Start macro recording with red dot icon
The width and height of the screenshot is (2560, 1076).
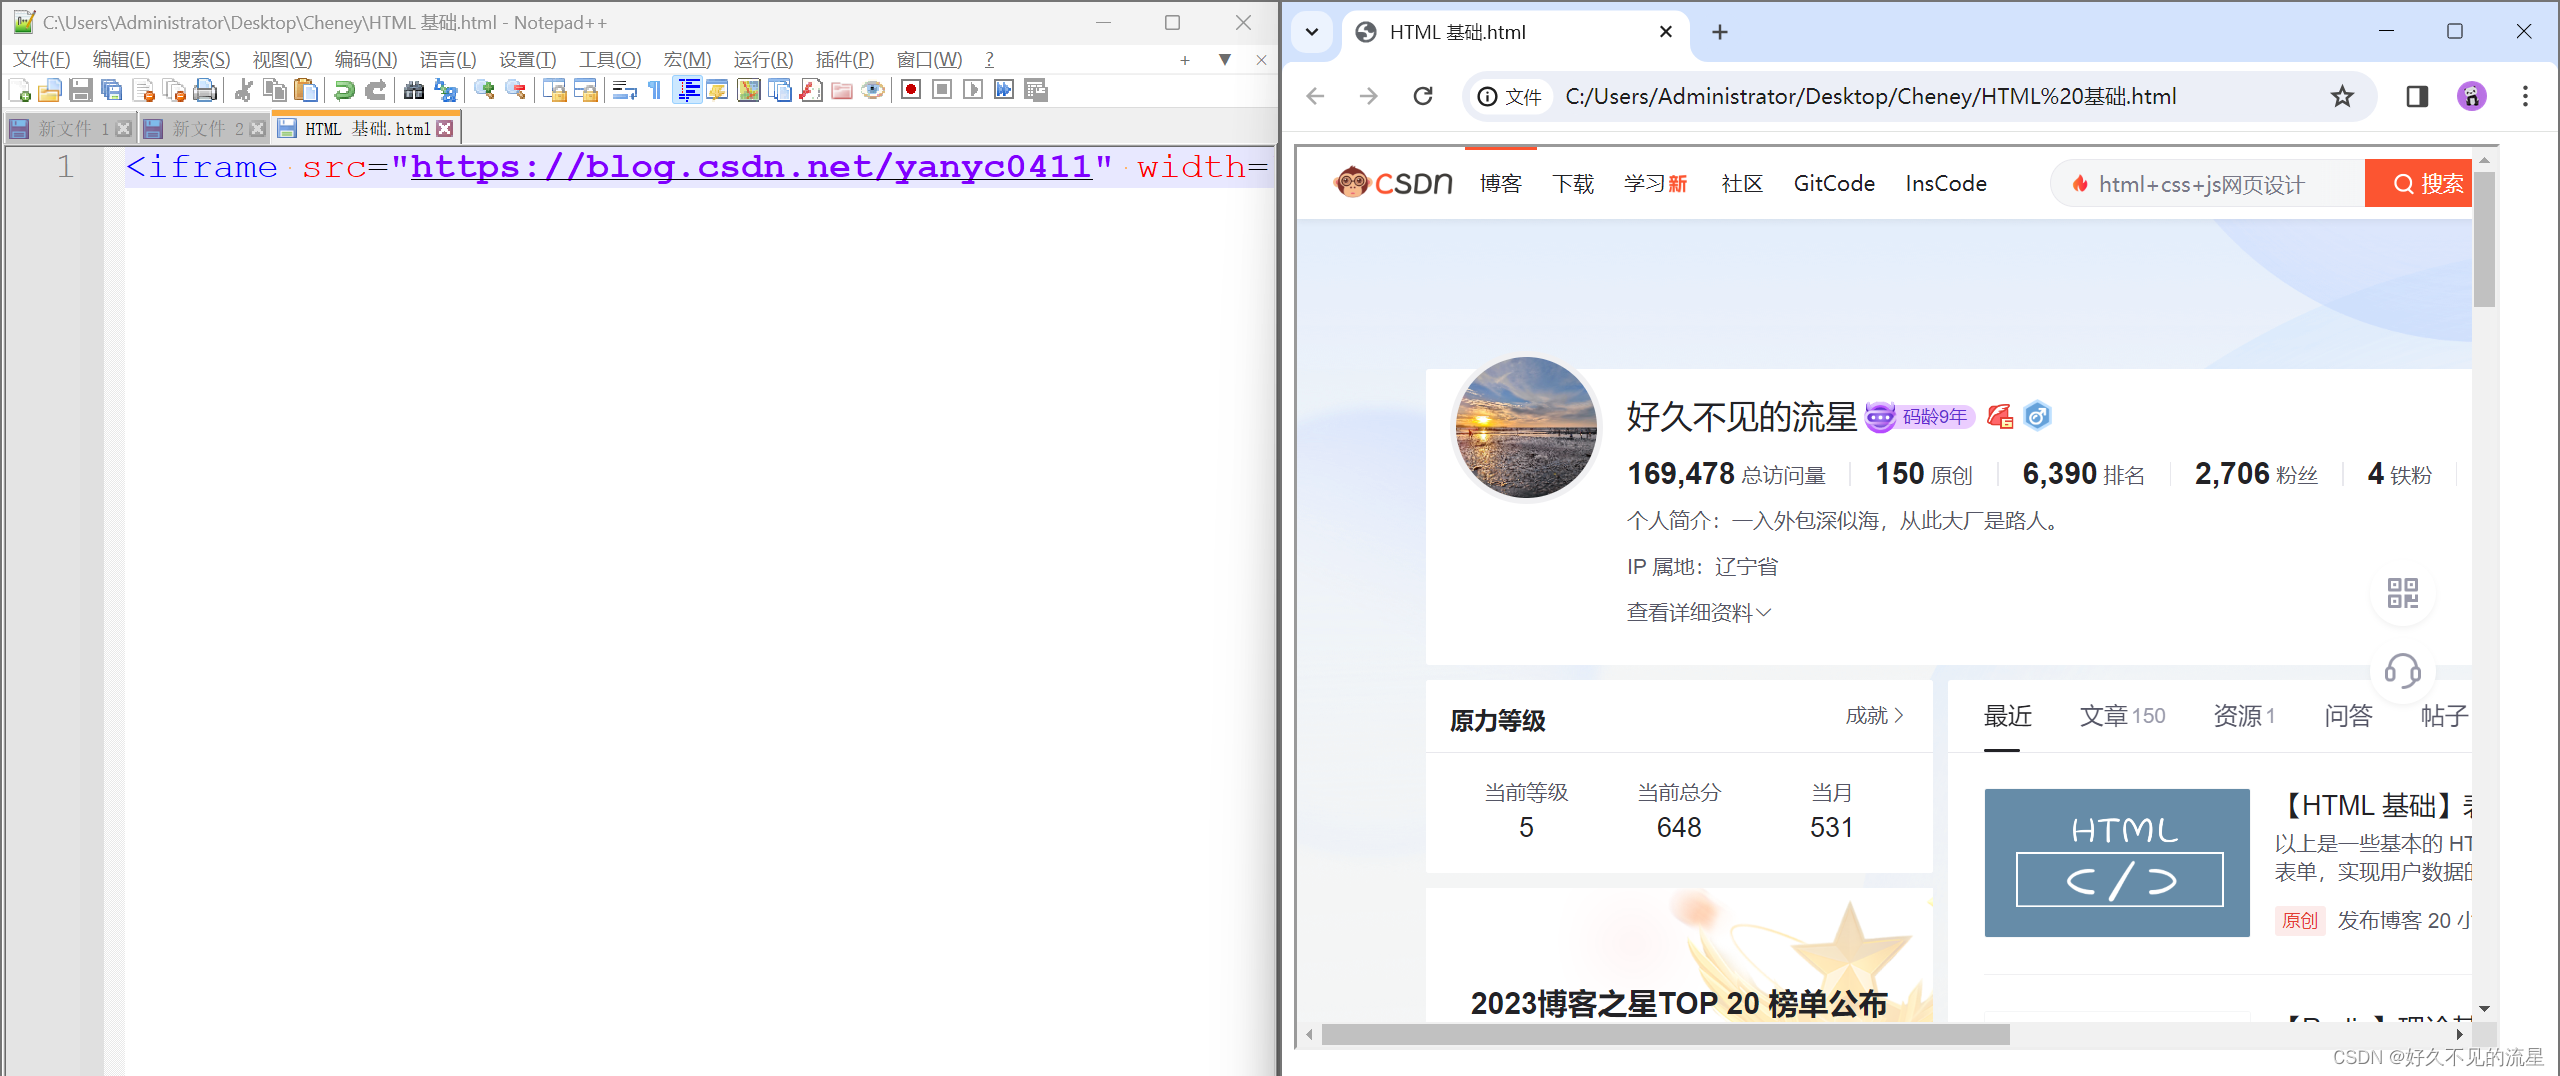pos(911,90)
